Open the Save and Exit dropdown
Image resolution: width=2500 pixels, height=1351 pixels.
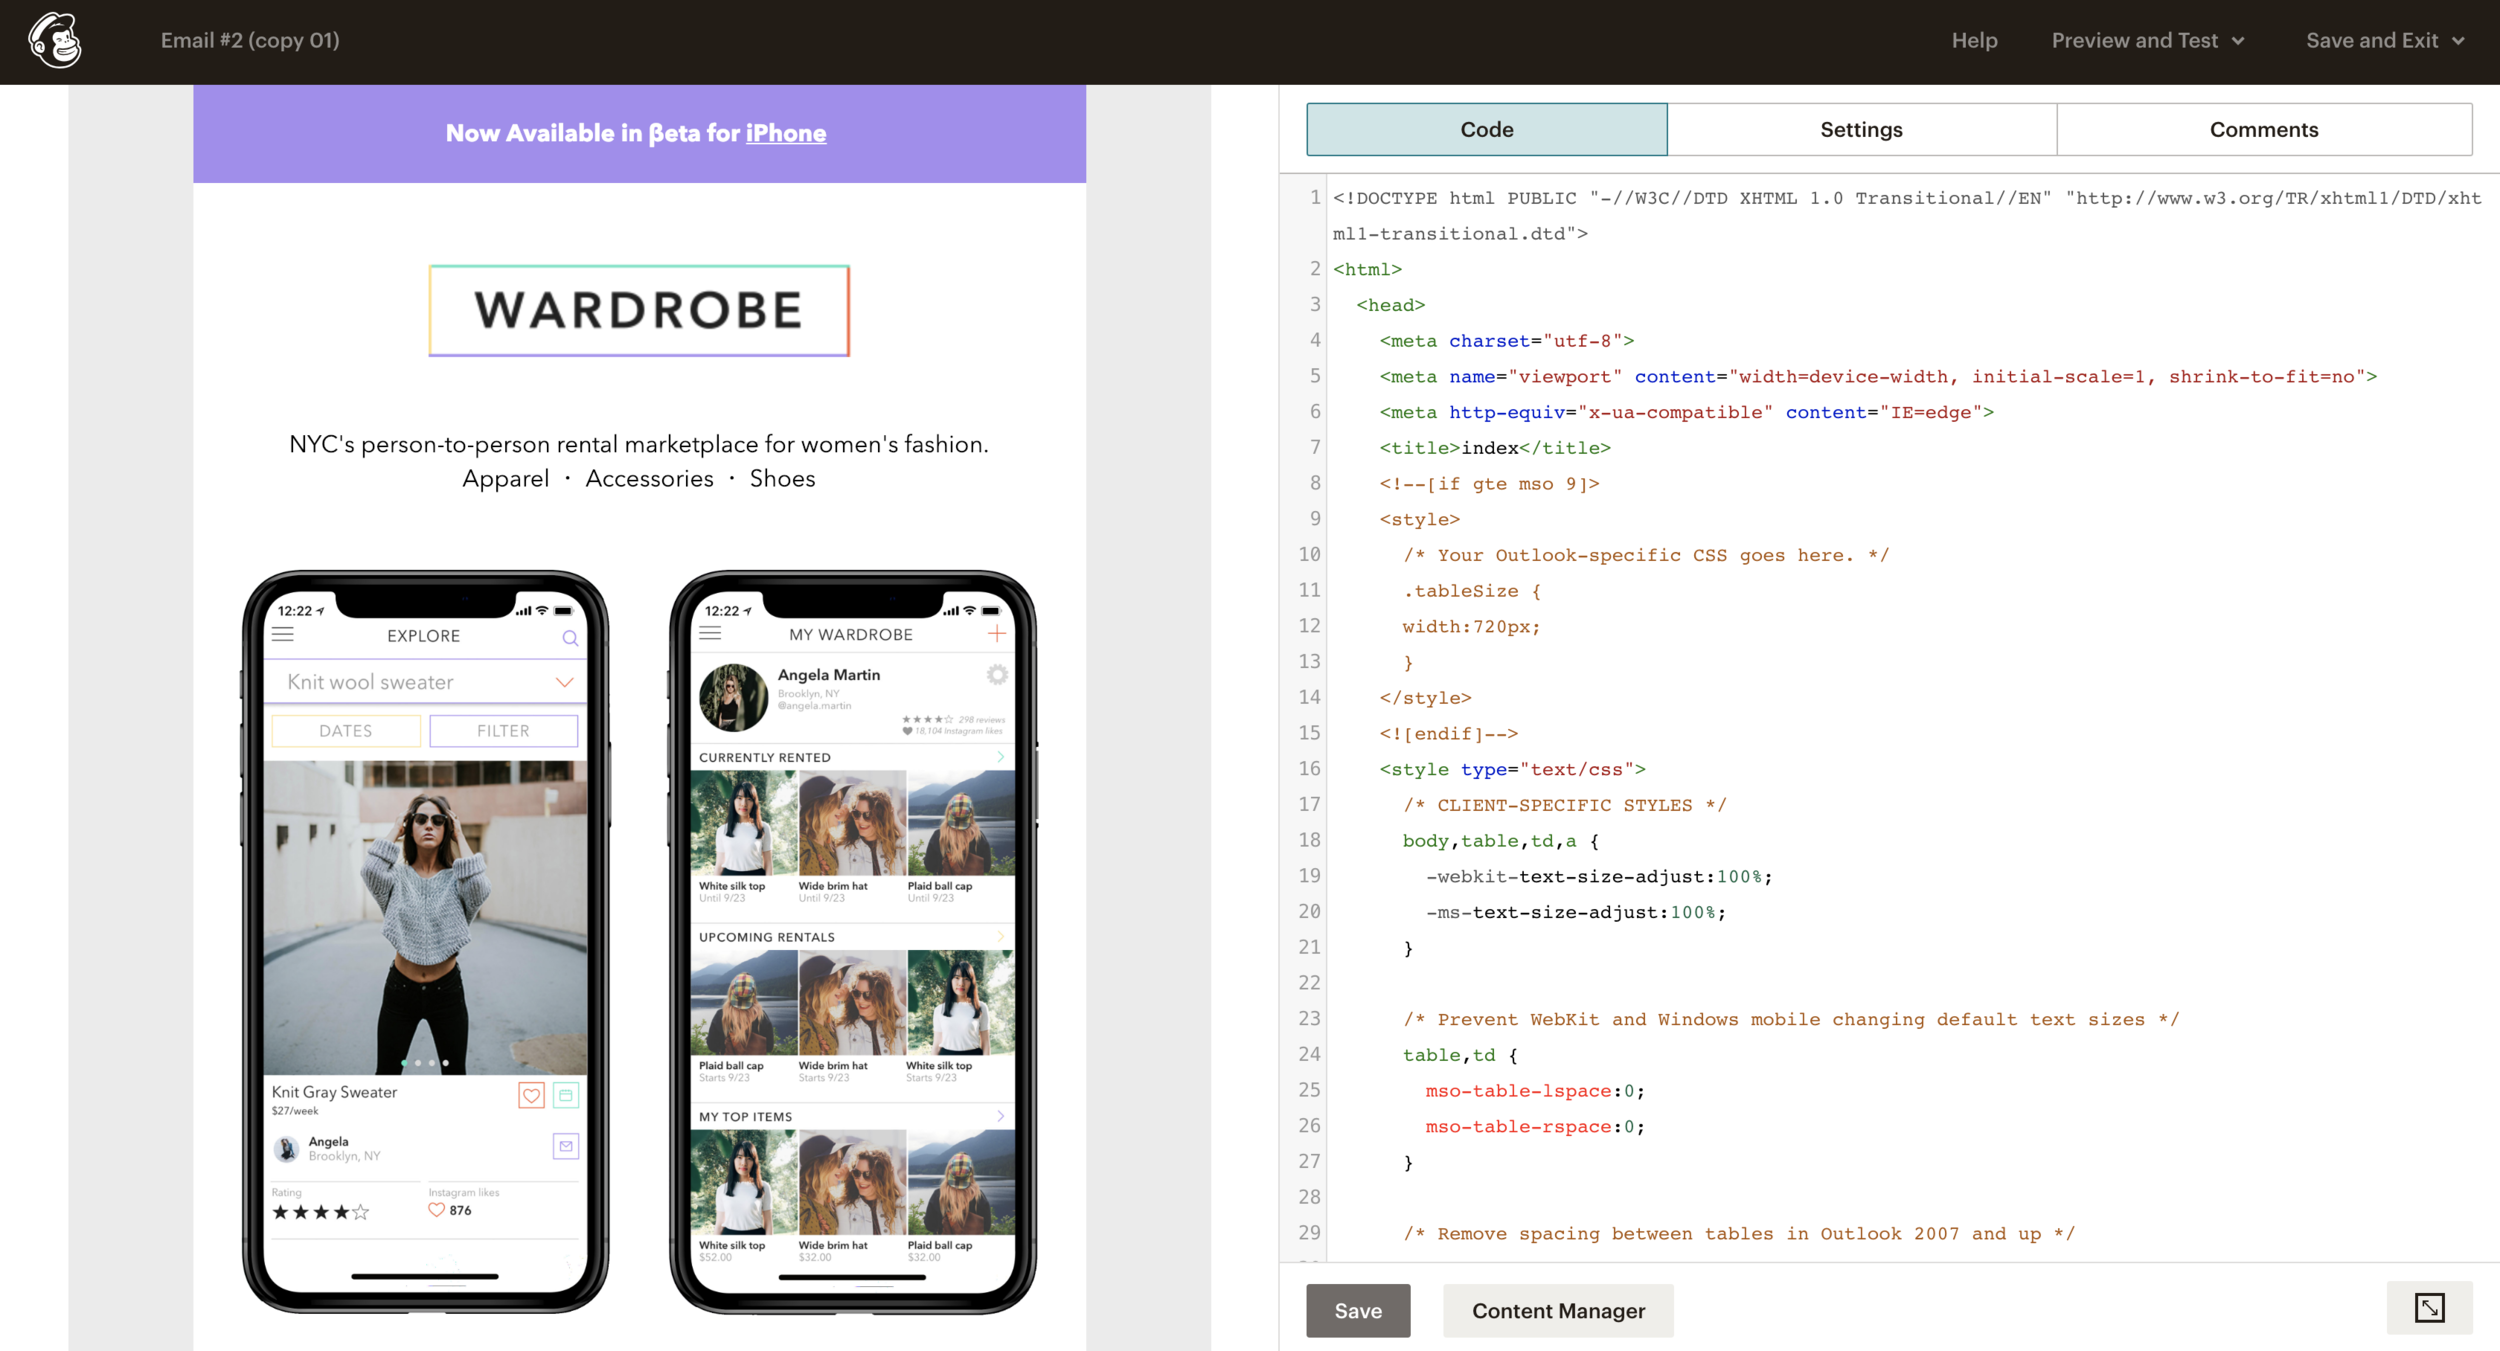click(x=2385, y=40)
